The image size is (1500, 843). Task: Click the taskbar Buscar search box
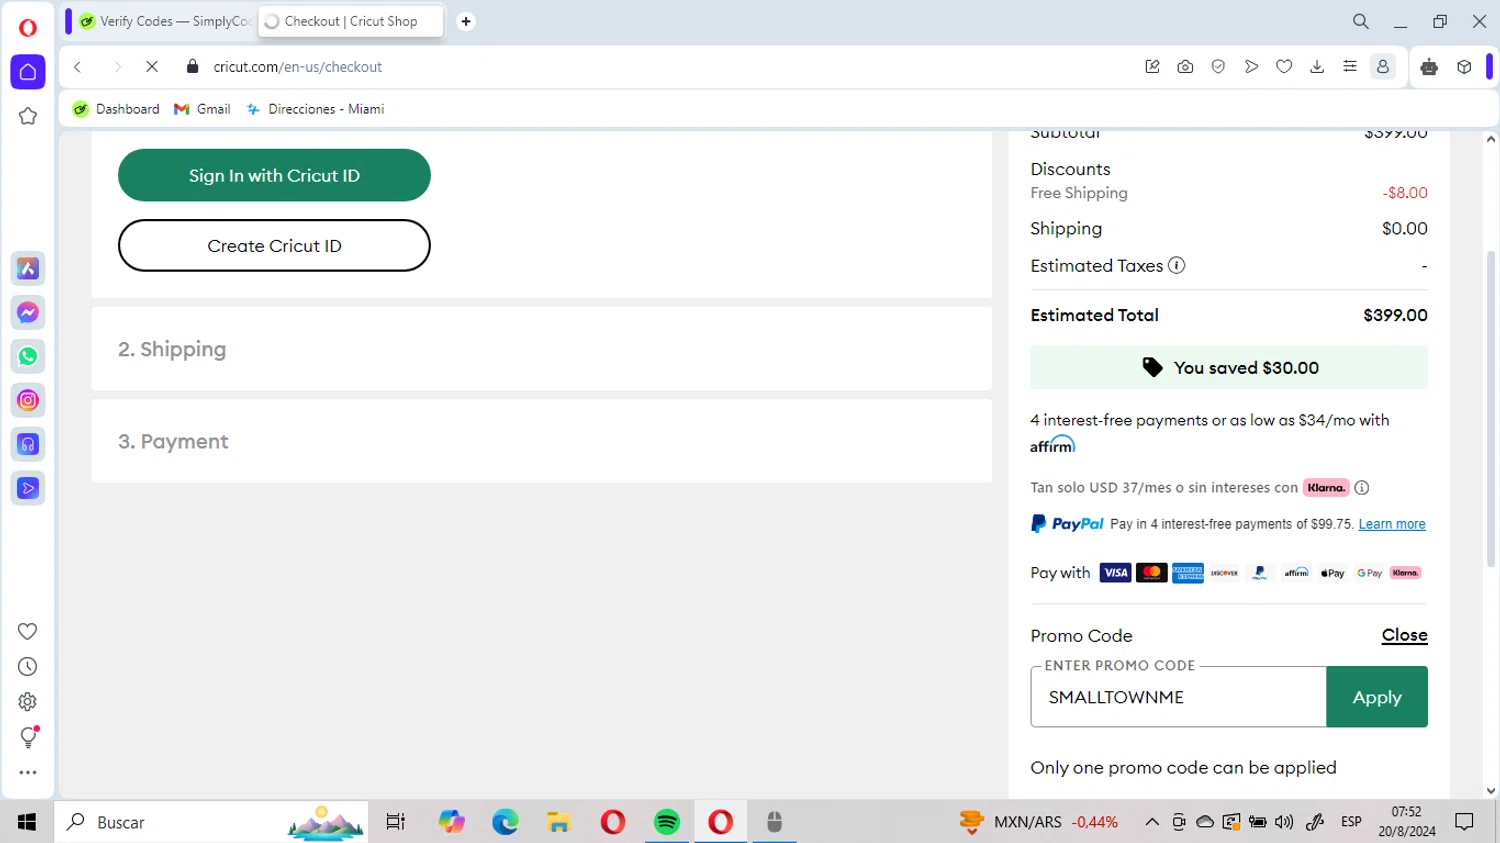coord(212,822)
